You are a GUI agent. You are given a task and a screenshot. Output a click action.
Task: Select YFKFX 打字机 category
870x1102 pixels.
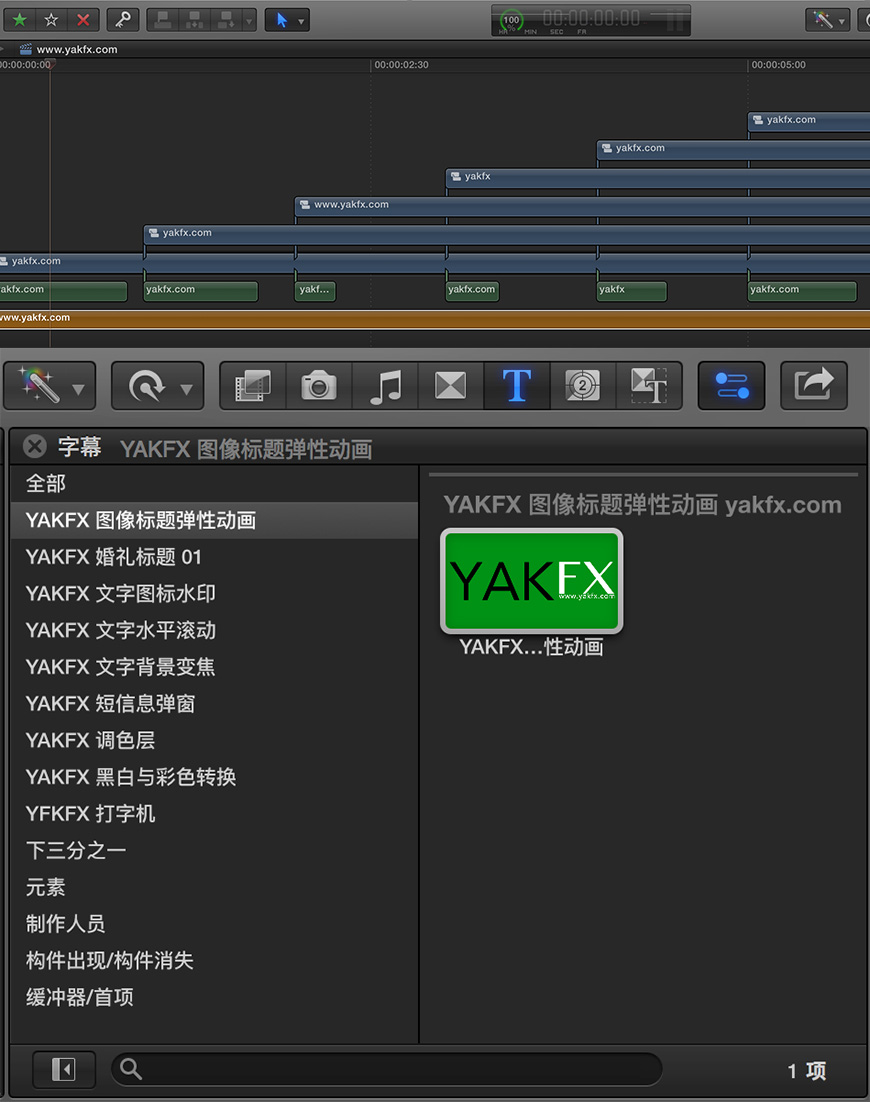pyautogui.click(x=214, y=813)
